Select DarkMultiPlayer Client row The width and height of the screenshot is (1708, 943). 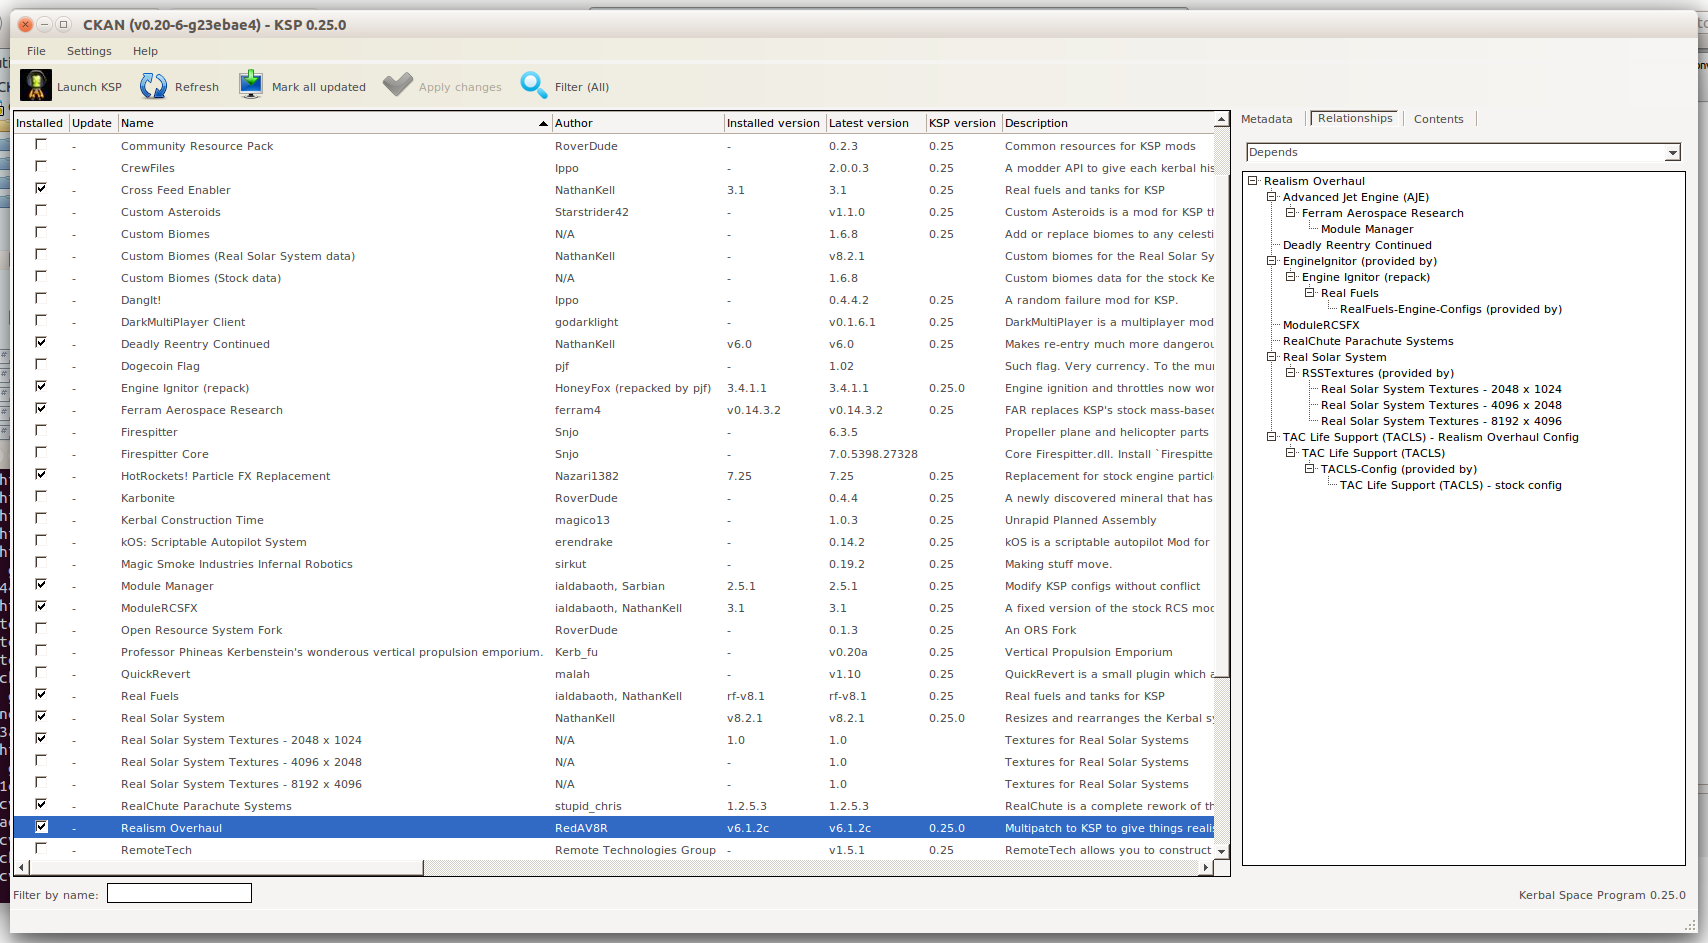[x=613, y=322]
